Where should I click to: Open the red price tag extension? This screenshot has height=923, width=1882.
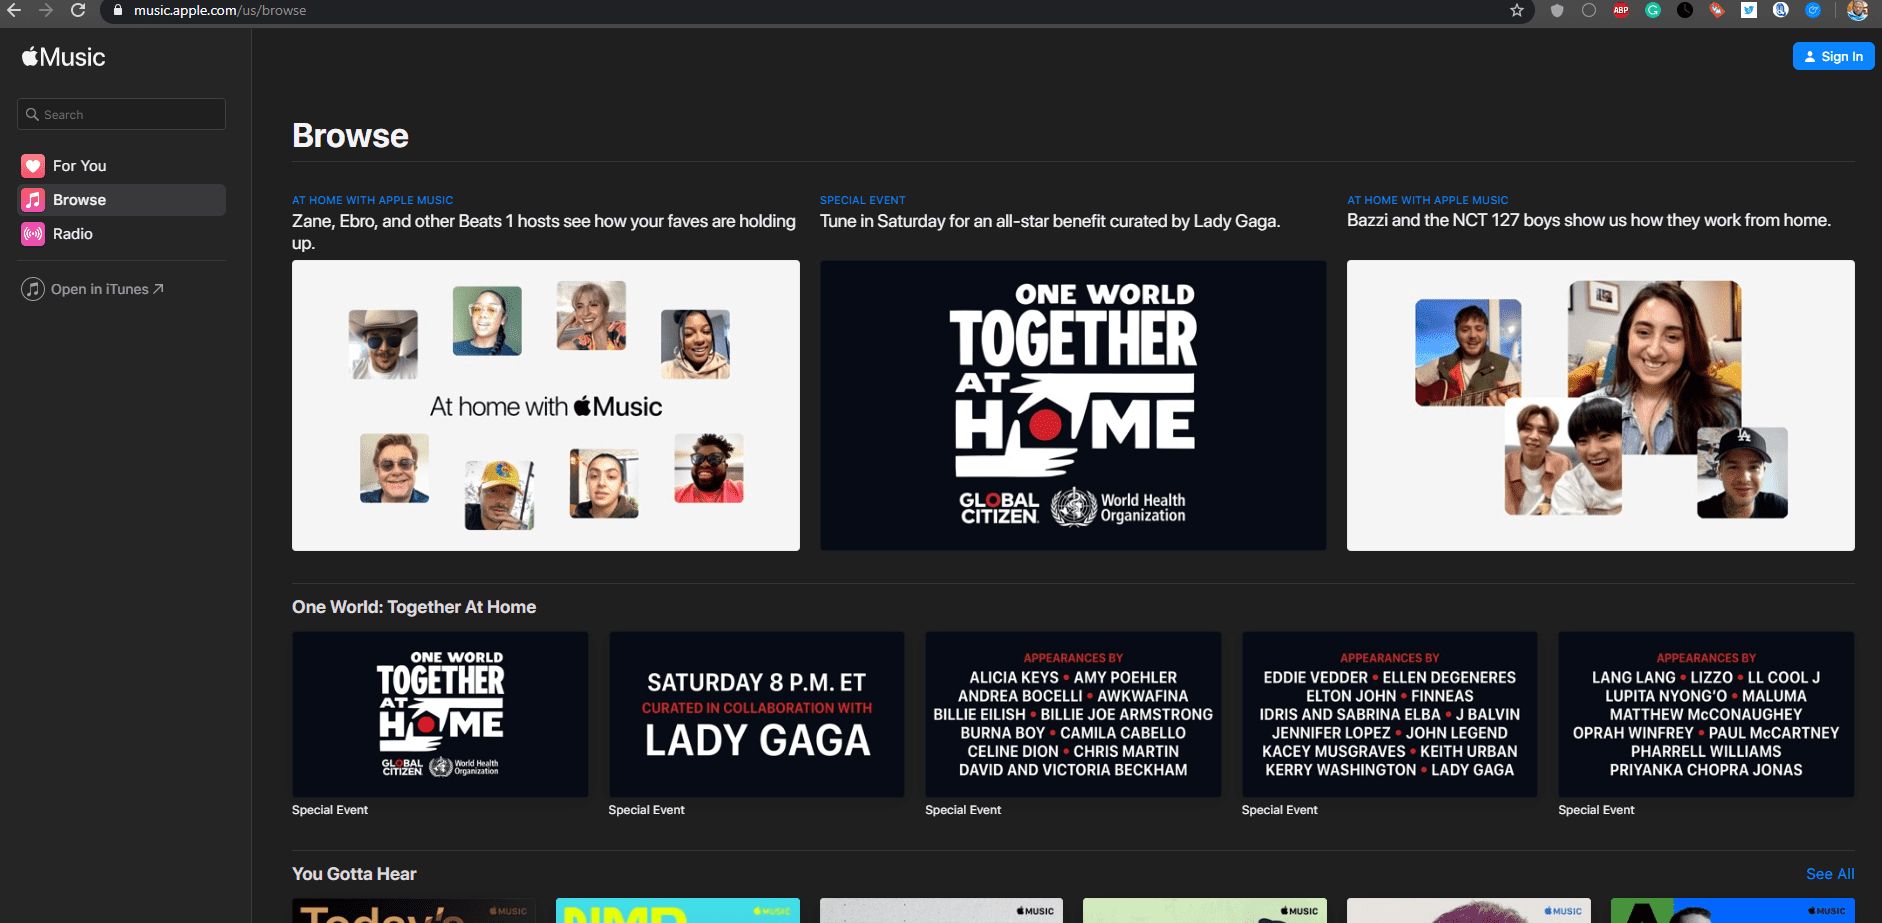click(x=1717, y=10)
